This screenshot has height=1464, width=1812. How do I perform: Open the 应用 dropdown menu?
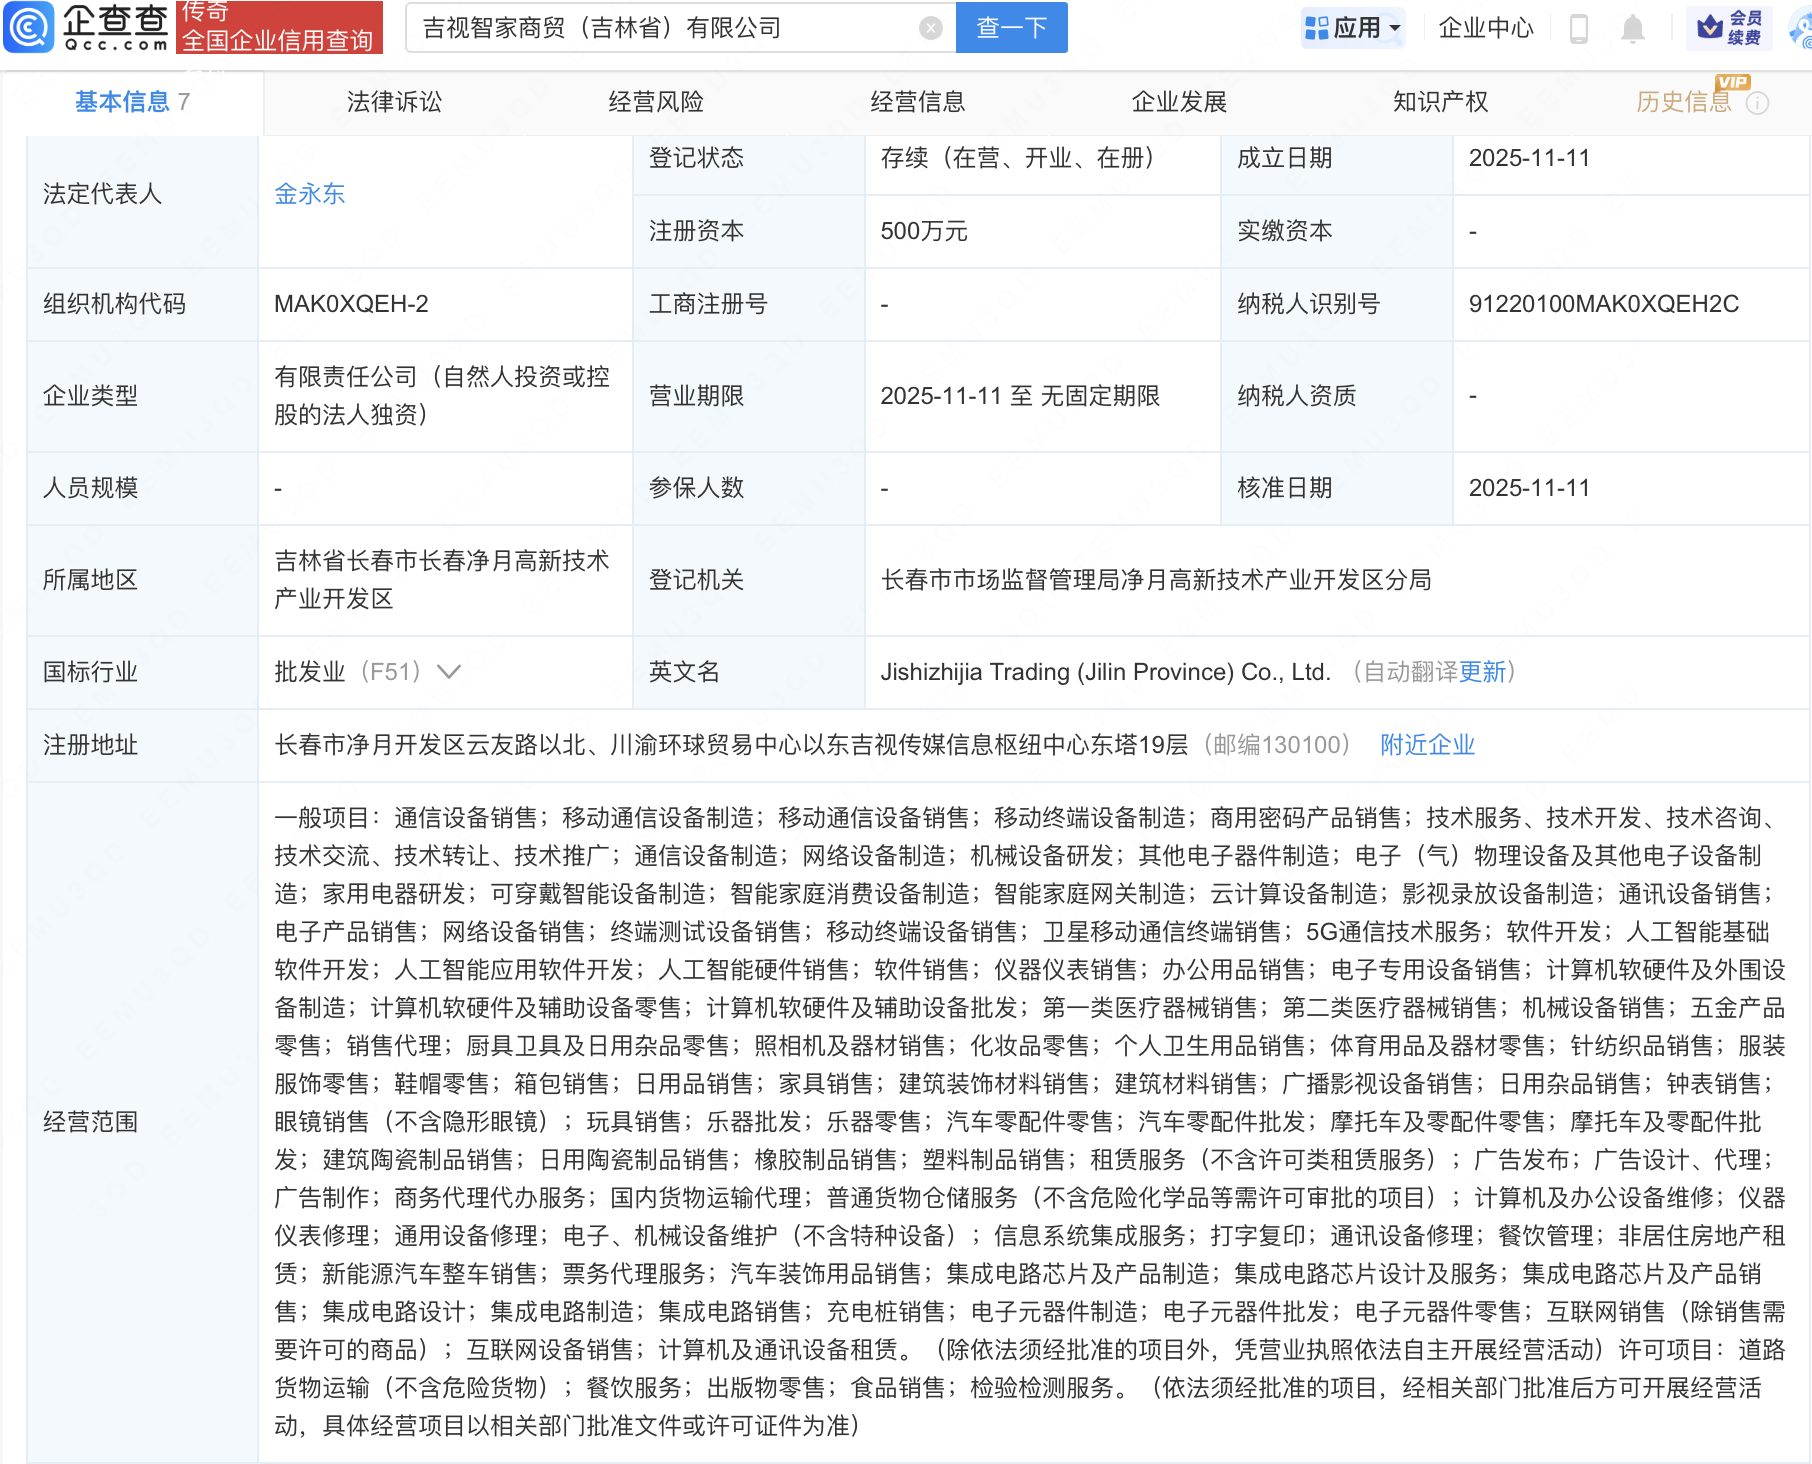click(x=1354, y=28)
